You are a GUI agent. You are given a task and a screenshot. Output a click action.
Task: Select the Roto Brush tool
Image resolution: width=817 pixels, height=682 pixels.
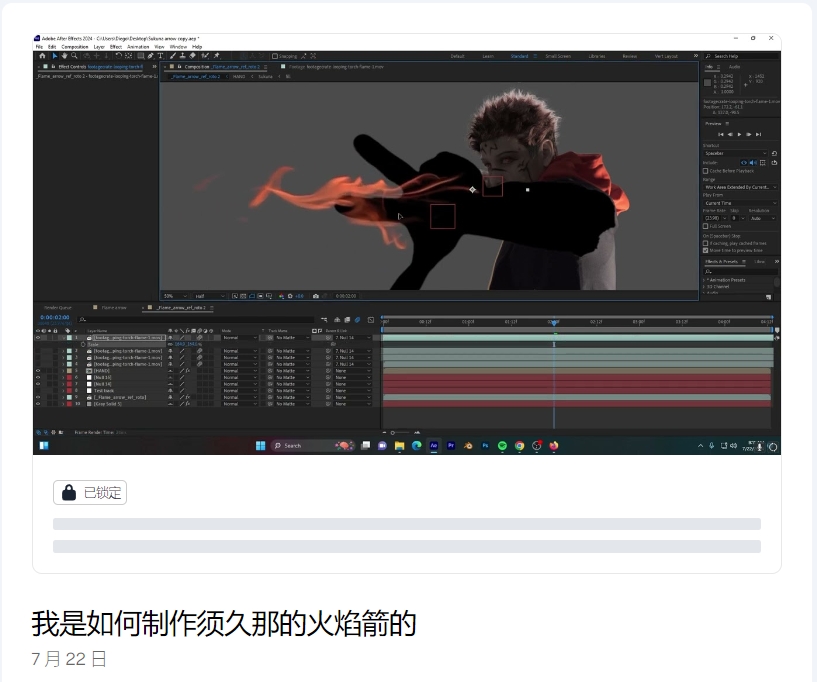coord(205,56)
